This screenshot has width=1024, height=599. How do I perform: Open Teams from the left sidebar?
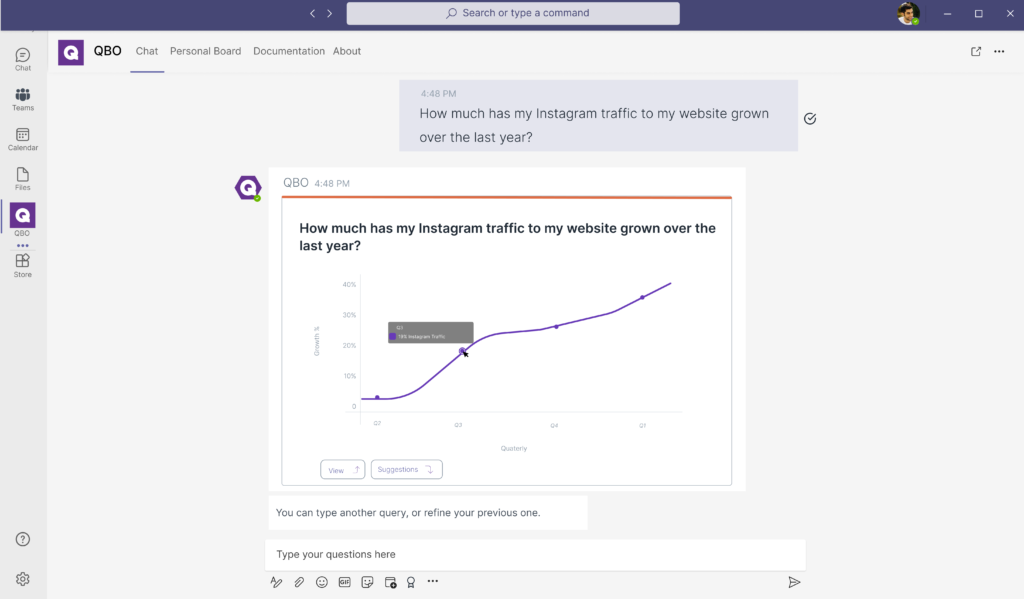(x=23, y=99)
